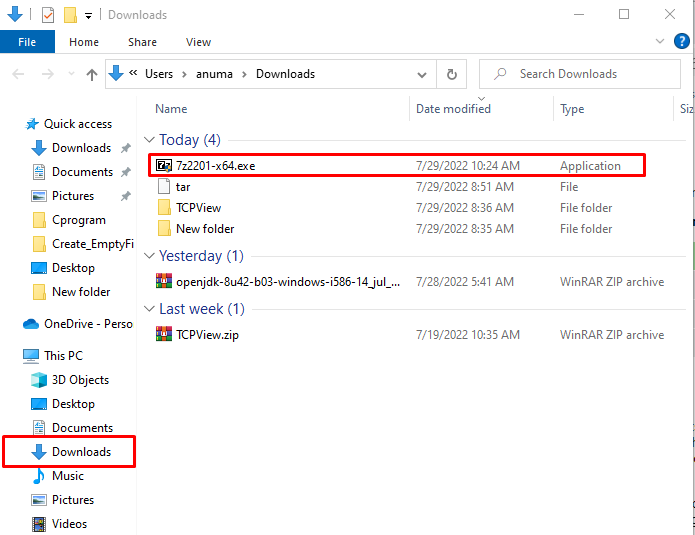Open the Customize Quick Access Toolbar dropdown
This screenshot has height=535, width=695.
89,16
